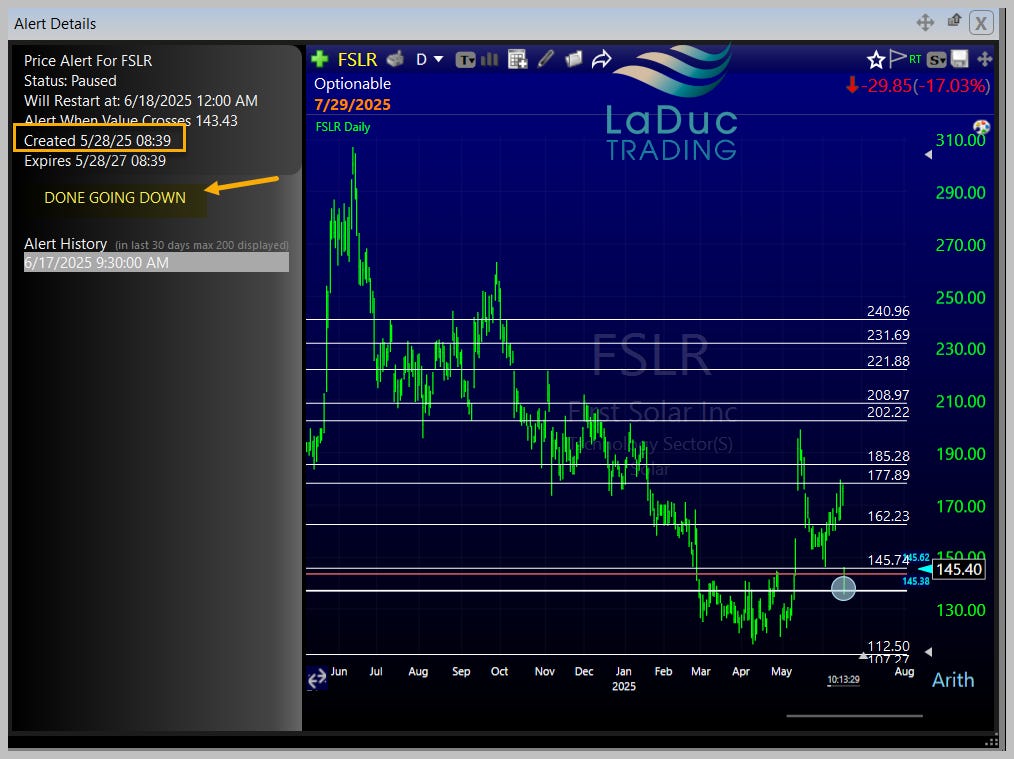The image size is (1014, 759).
Task: Close the Alert Details window
Action: pyautogui.click(x=981, y=23)
